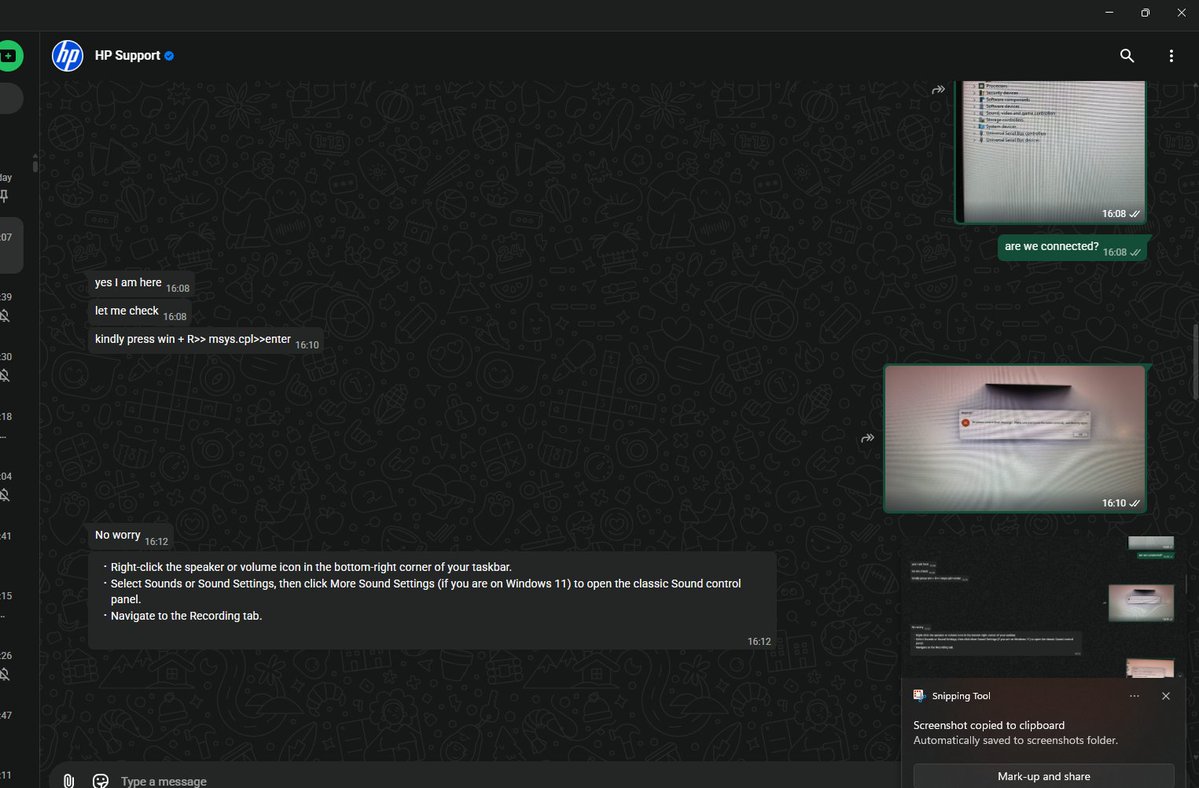Select the 'No worry' message
1199x788 pixels.
coord(130,537)
